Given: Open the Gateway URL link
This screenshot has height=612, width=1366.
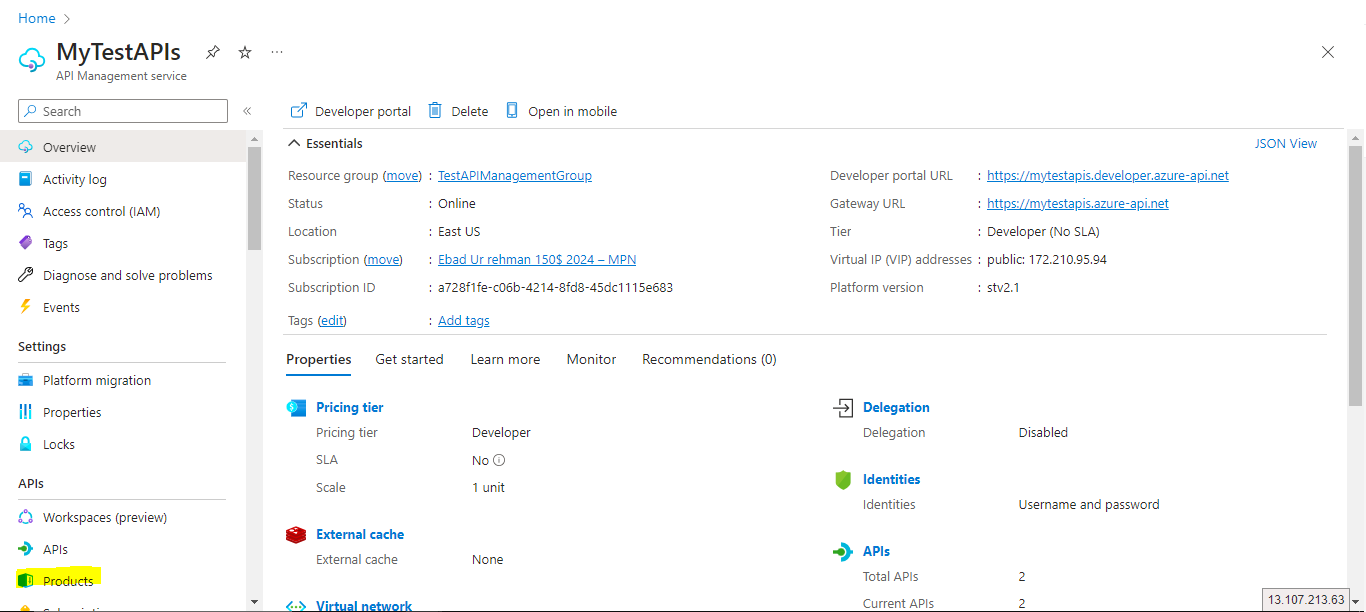Looking at the screenshot, I should [1078, 203].
